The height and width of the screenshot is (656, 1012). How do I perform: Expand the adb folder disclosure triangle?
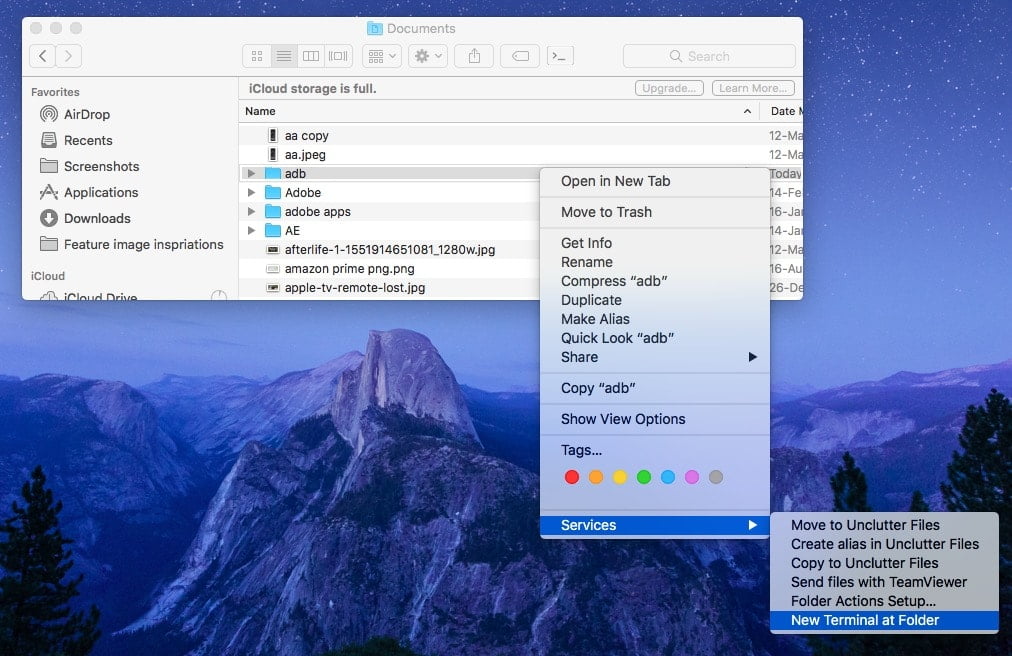(250, 173)
